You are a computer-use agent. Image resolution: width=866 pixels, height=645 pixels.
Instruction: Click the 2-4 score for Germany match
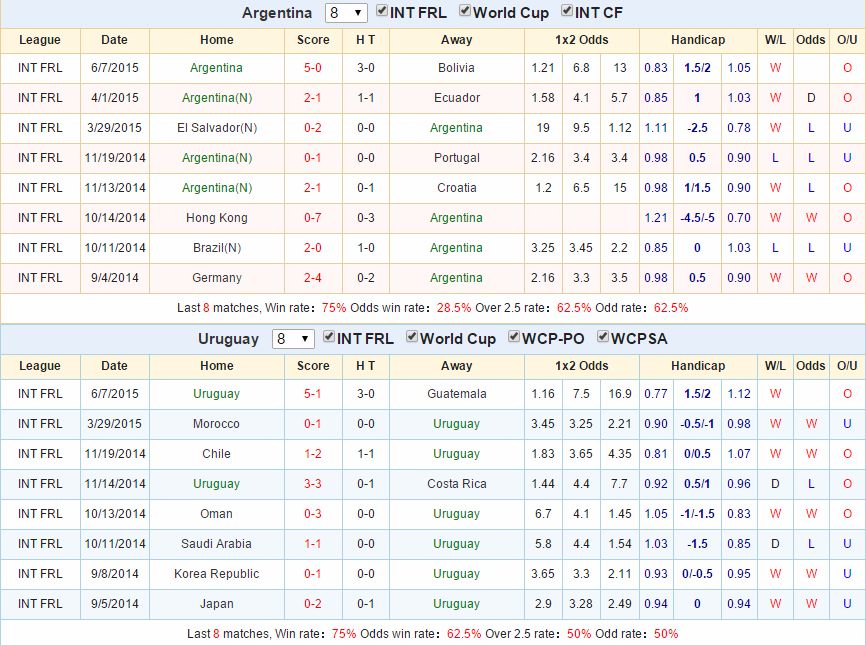[x=313, y=278]
